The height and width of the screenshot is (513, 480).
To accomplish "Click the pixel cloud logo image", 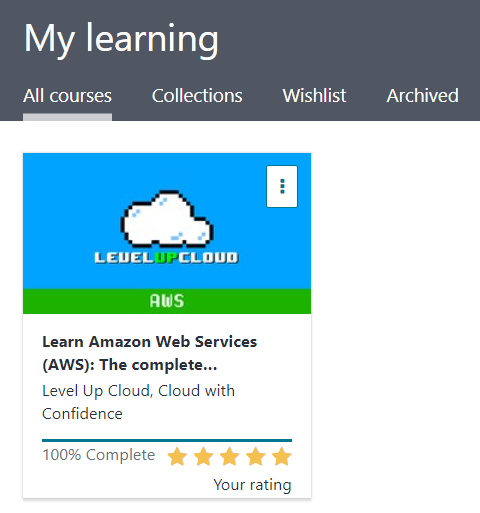I will point(167,219).
